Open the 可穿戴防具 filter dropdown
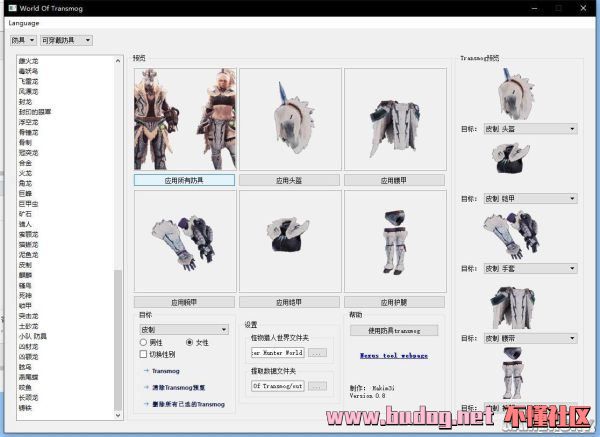 point(66,40)
